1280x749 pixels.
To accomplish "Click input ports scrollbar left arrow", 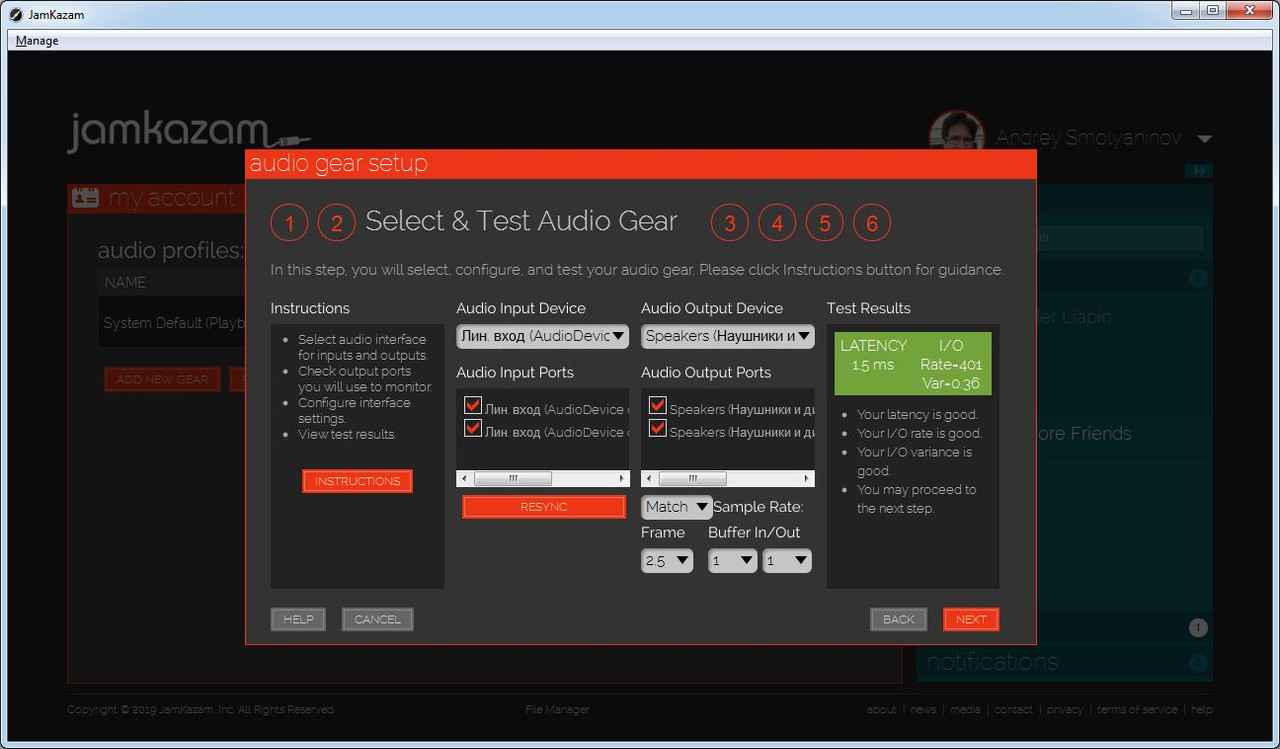I will pyautogui.click(x=465, y=479).
